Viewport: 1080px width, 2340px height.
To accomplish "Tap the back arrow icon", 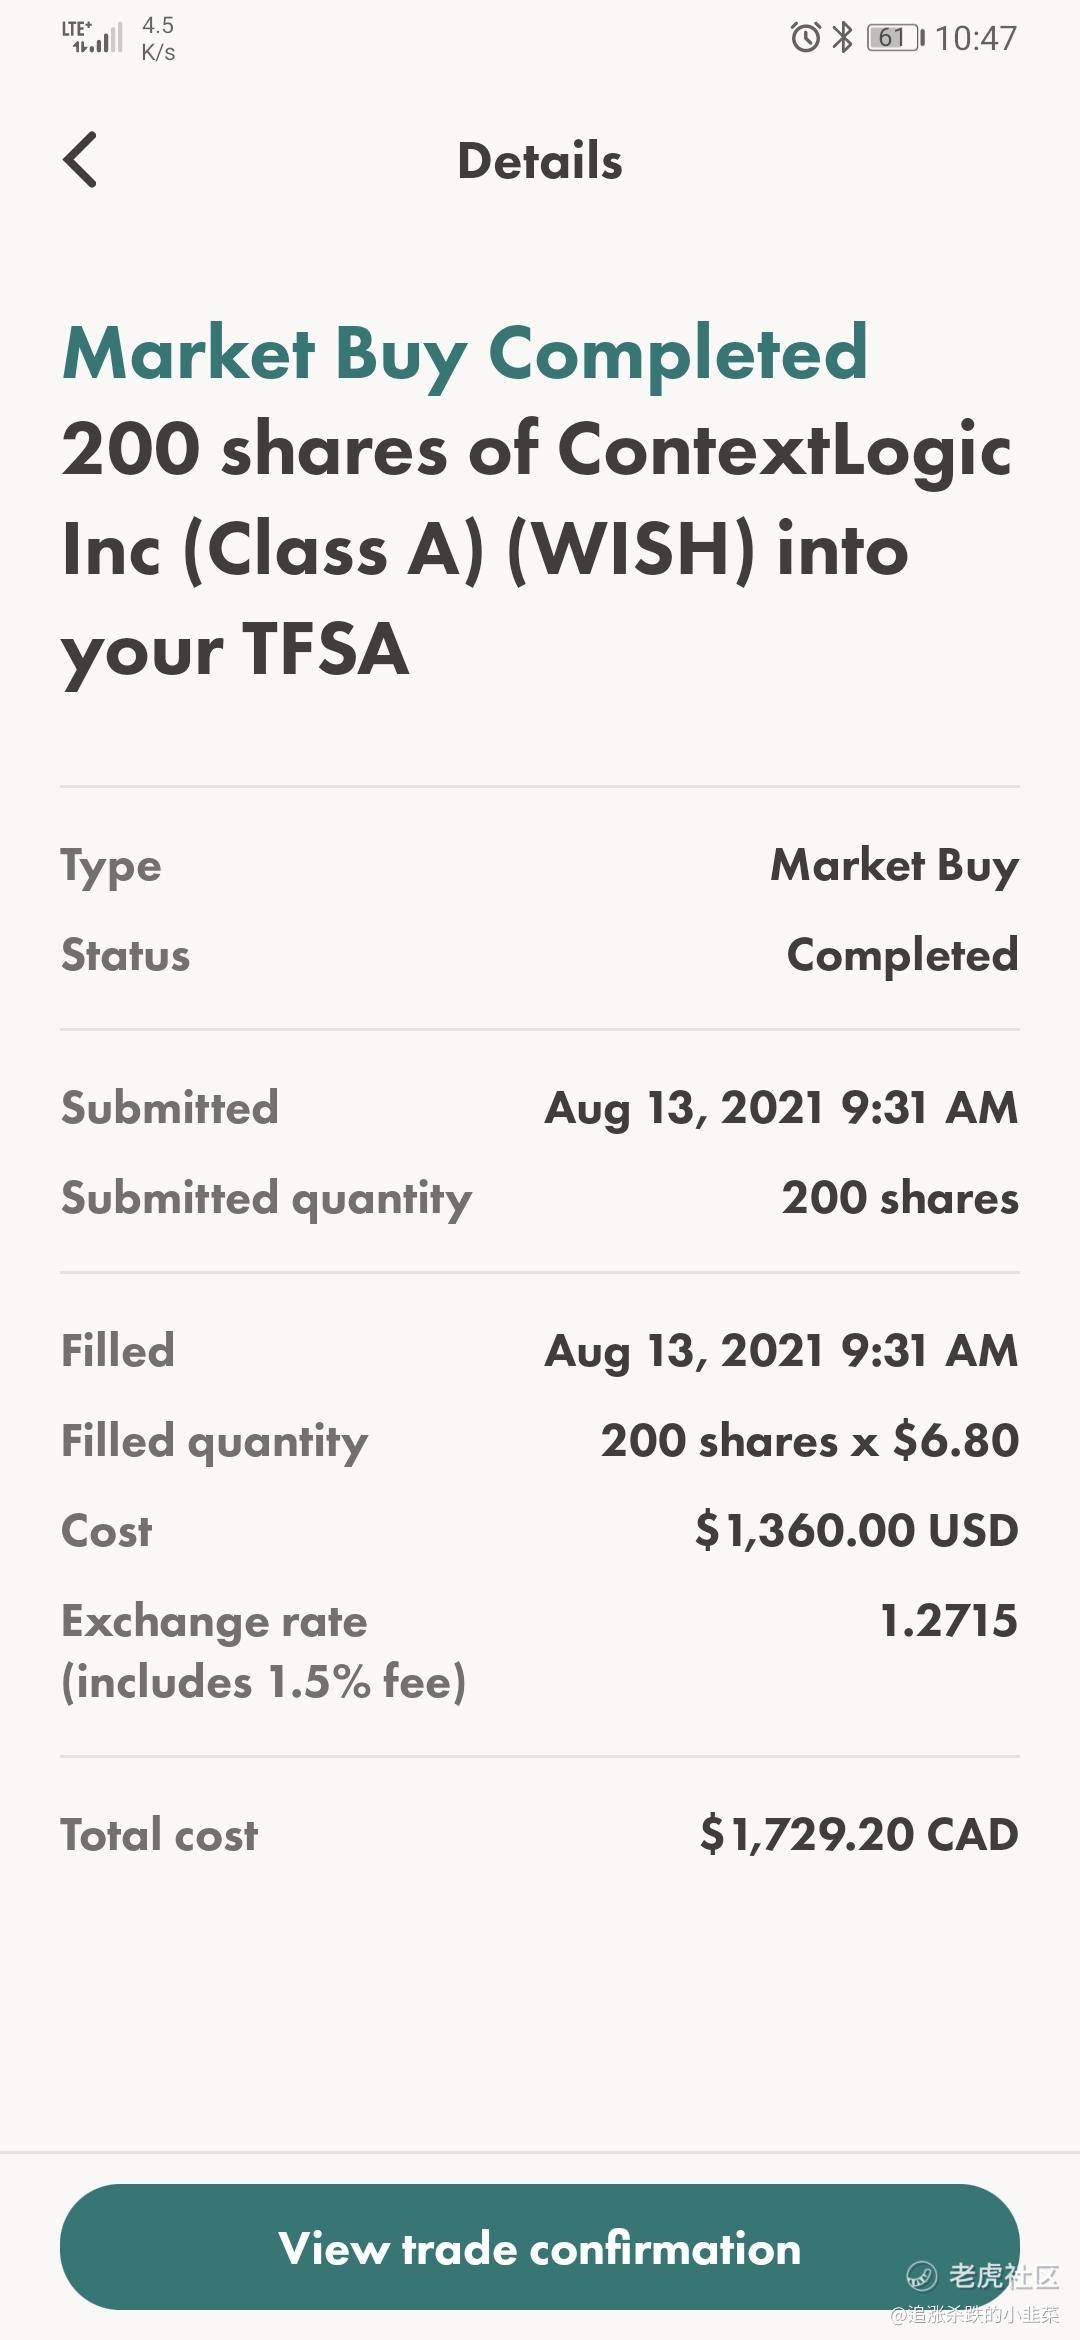I will click(x=80, y=160).
